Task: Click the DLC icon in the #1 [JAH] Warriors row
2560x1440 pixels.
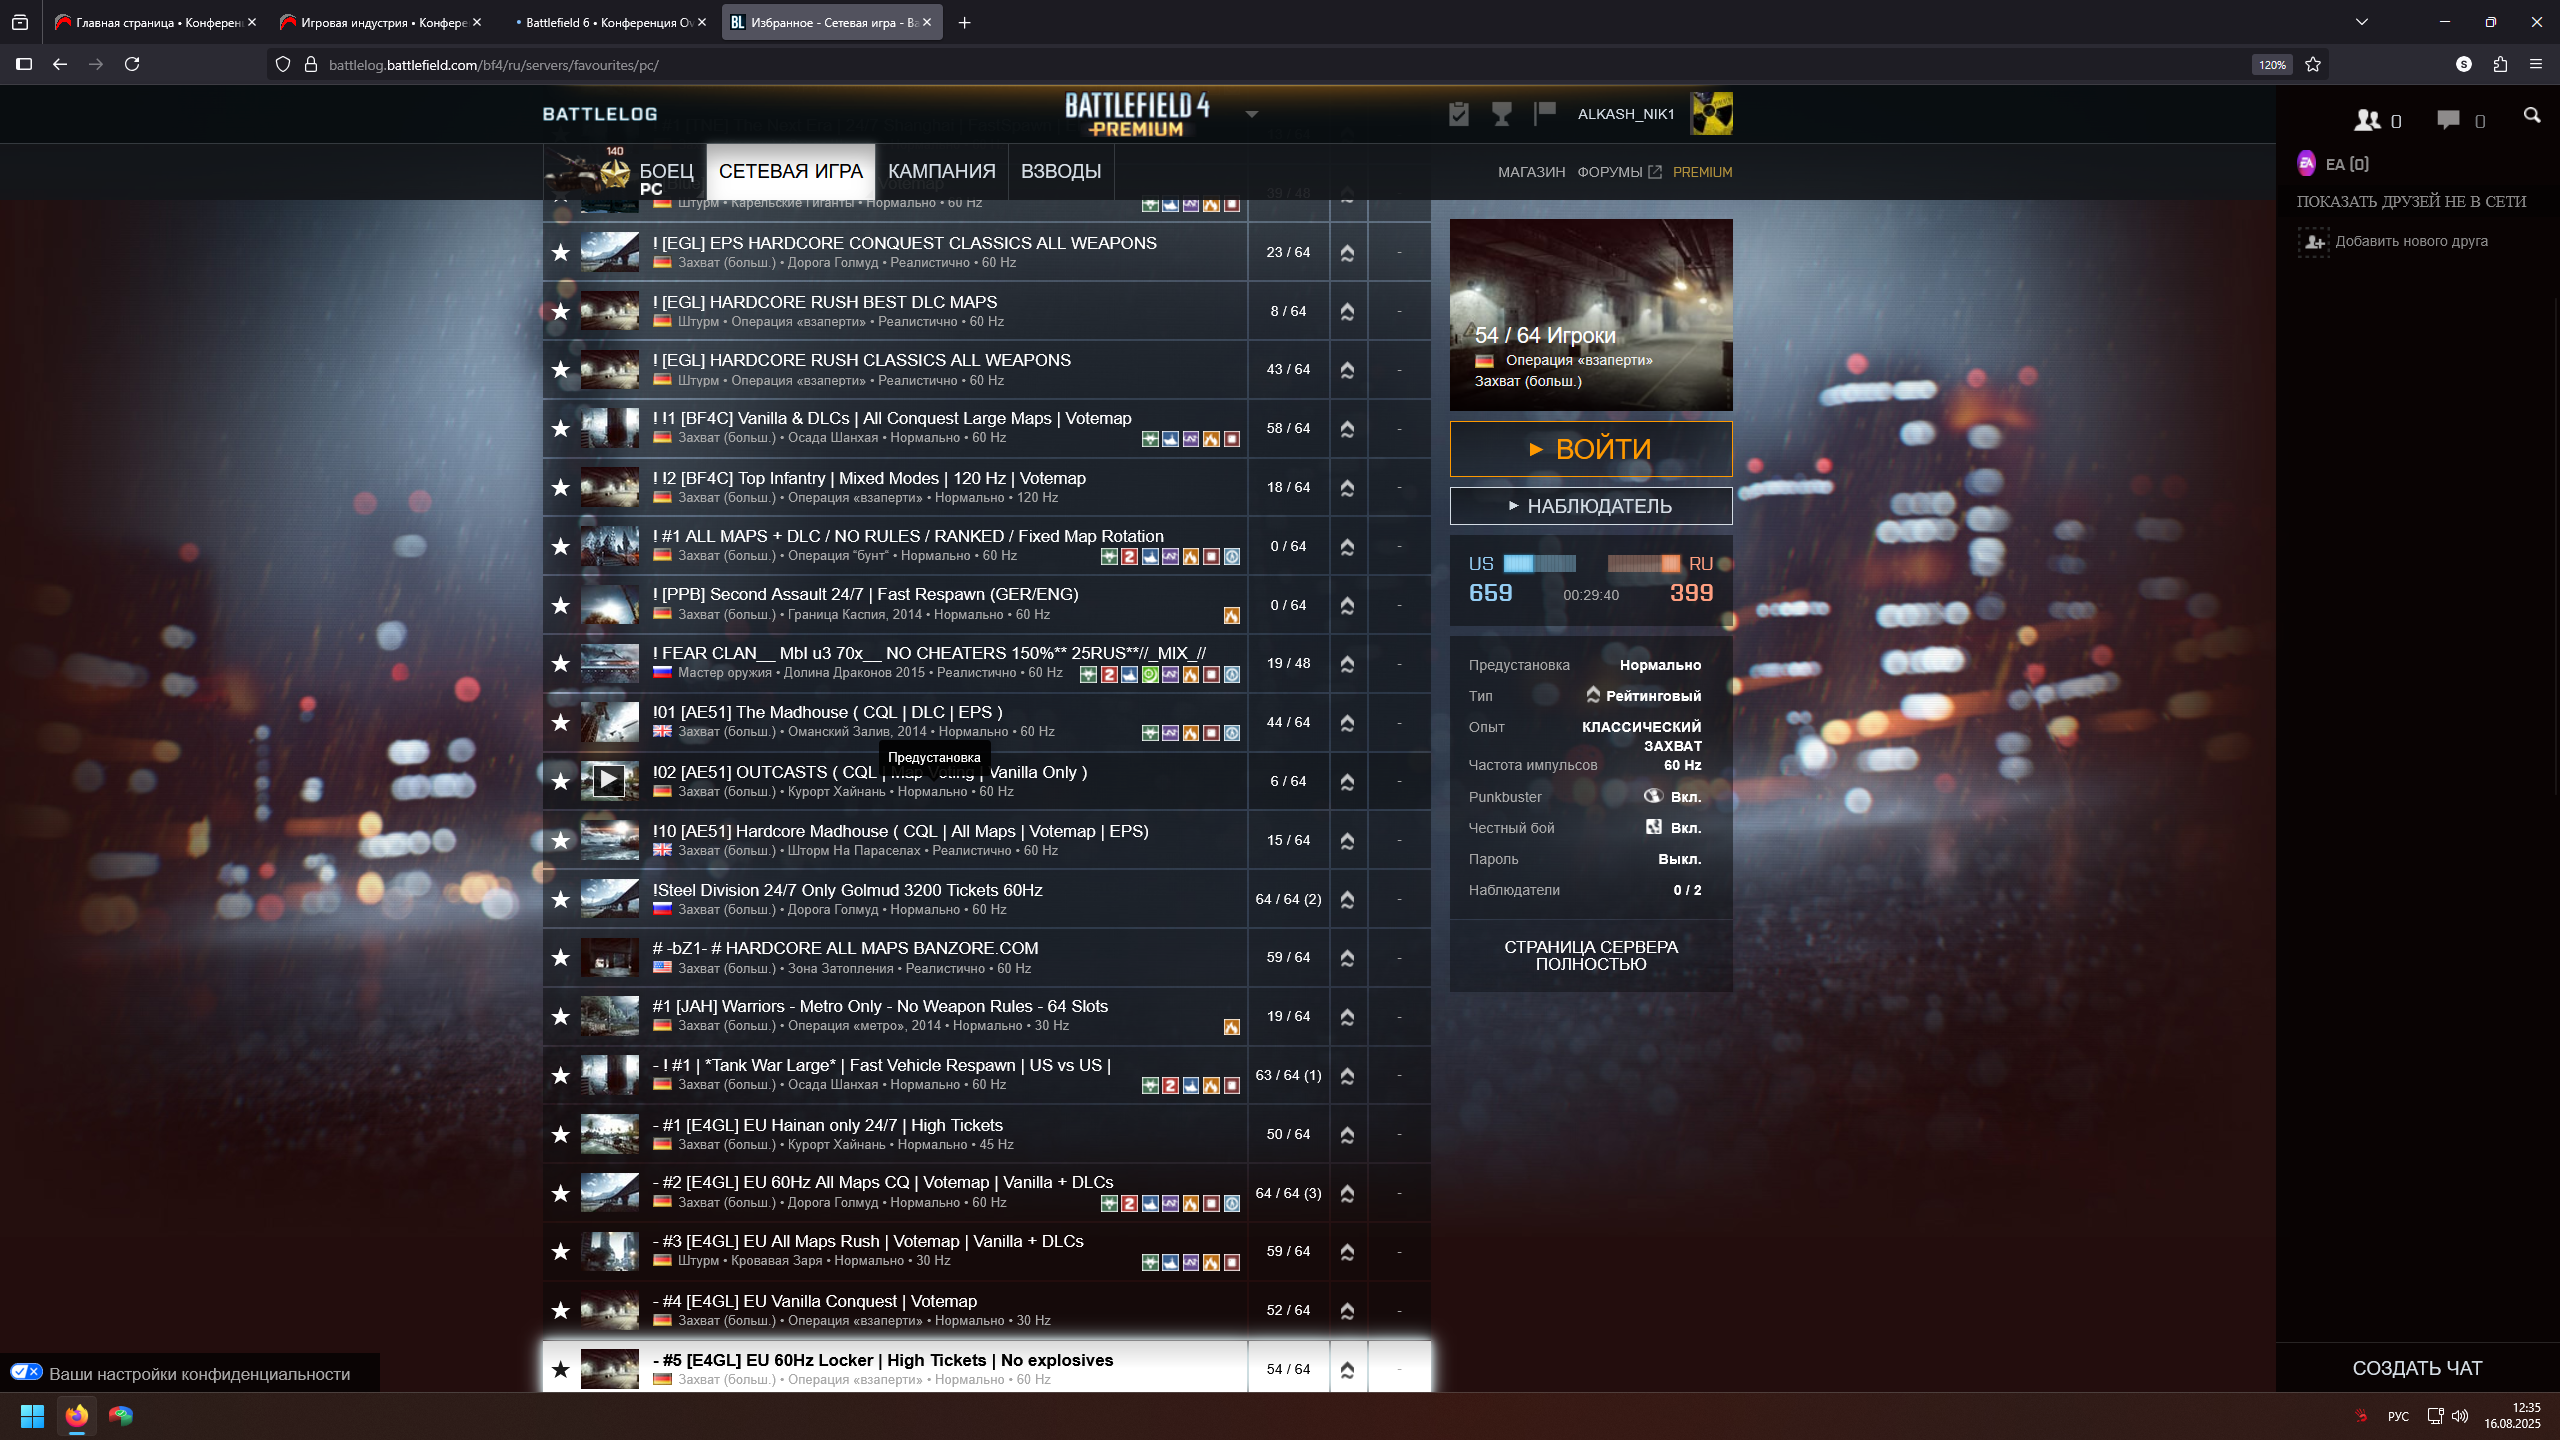Action: 1232,1027
